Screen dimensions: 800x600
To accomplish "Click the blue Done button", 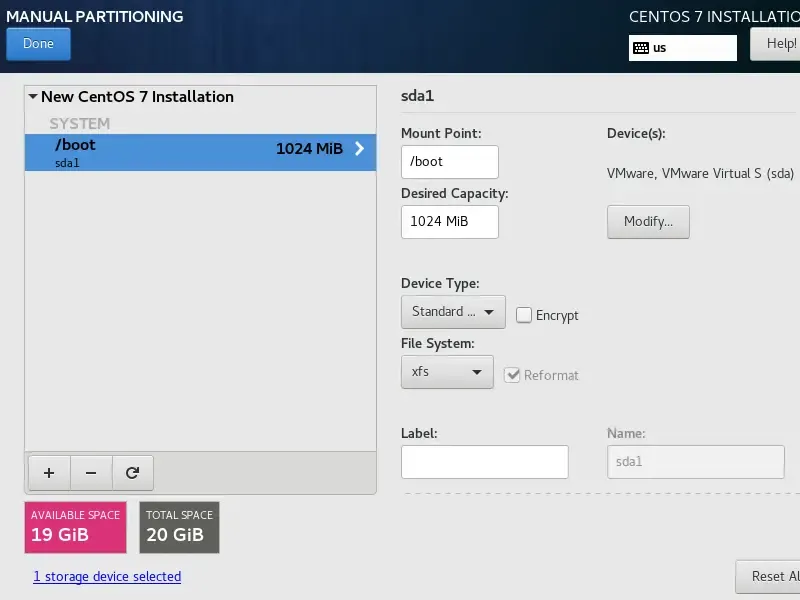I will pyautogui.click(x=38, y=44).
